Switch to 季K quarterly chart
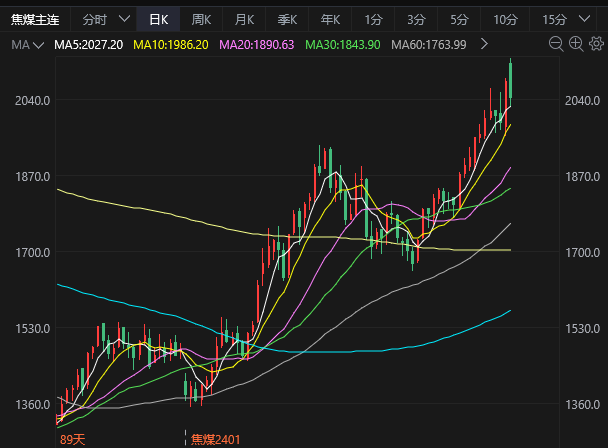 point(287,19)
